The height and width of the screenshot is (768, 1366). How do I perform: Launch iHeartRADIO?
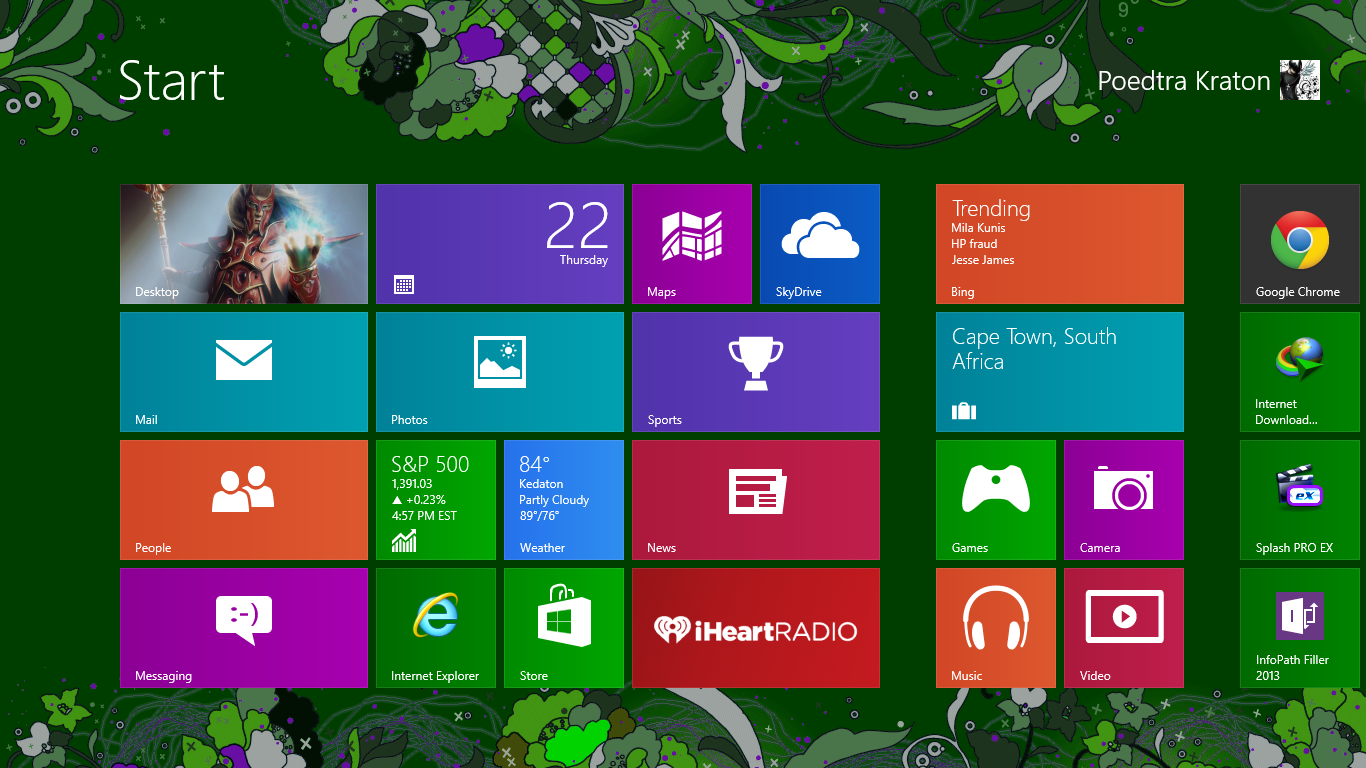click(x=755, y=627)
